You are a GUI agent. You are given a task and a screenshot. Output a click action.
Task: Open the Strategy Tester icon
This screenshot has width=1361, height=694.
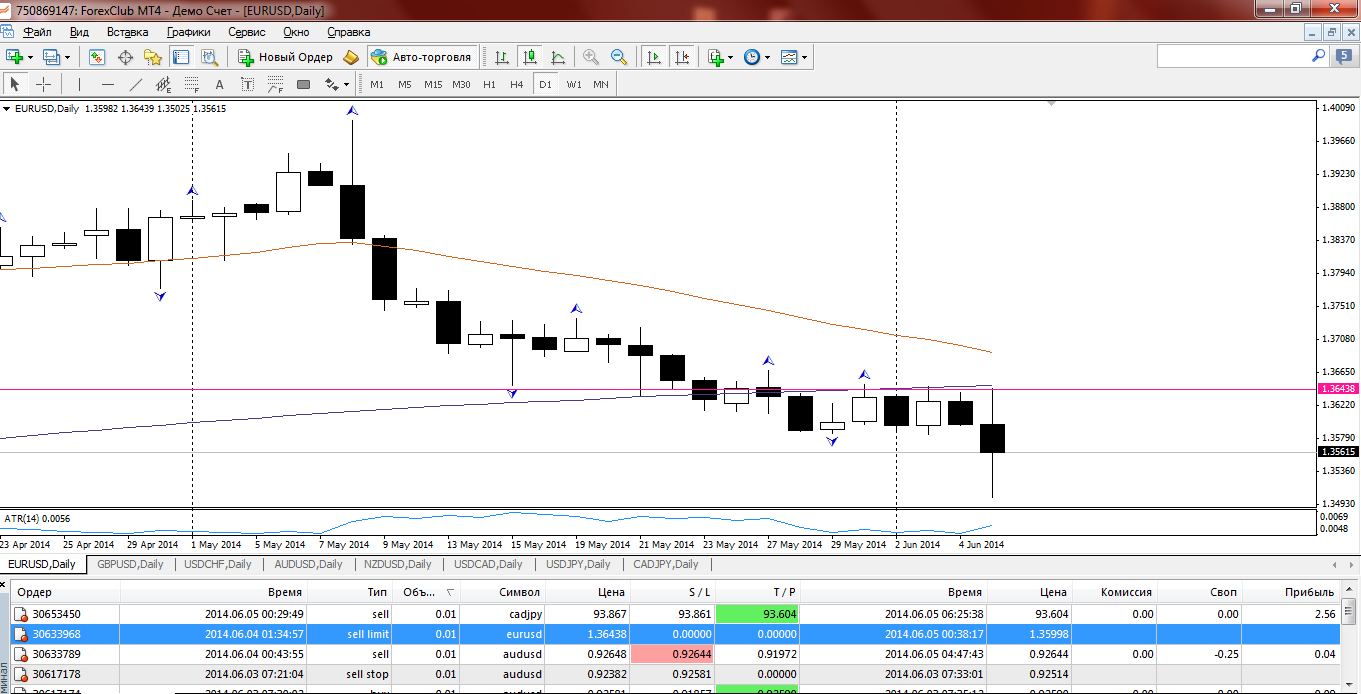coord(209,57)
